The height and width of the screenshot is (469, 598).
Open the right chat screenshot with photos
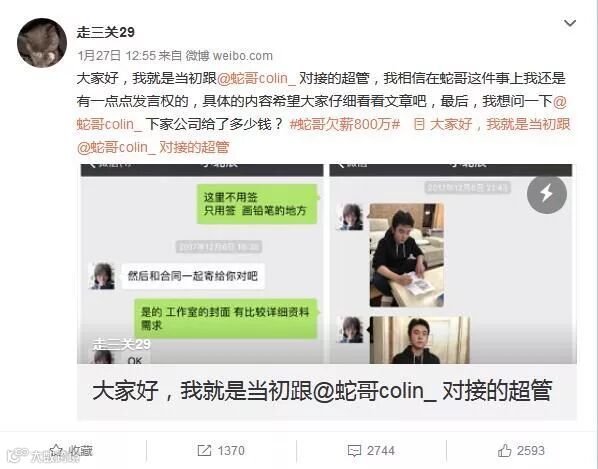[451, 264]
